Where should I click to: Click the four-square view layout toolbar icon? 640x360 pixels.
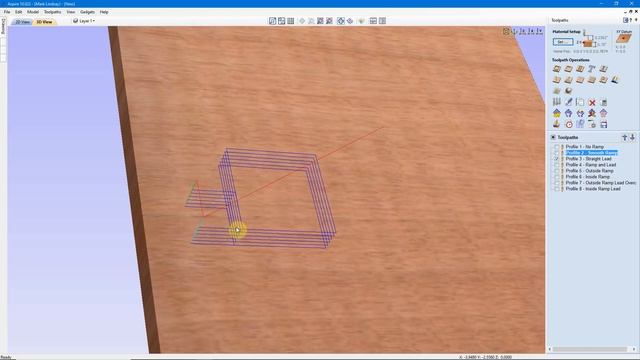282,21
